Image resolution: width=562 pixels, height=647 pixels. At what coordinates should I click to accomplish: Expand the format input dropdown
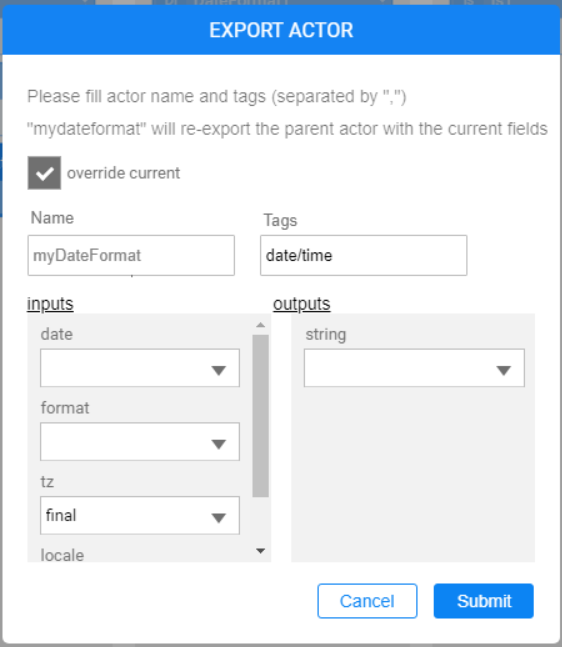tap(140, 442)
